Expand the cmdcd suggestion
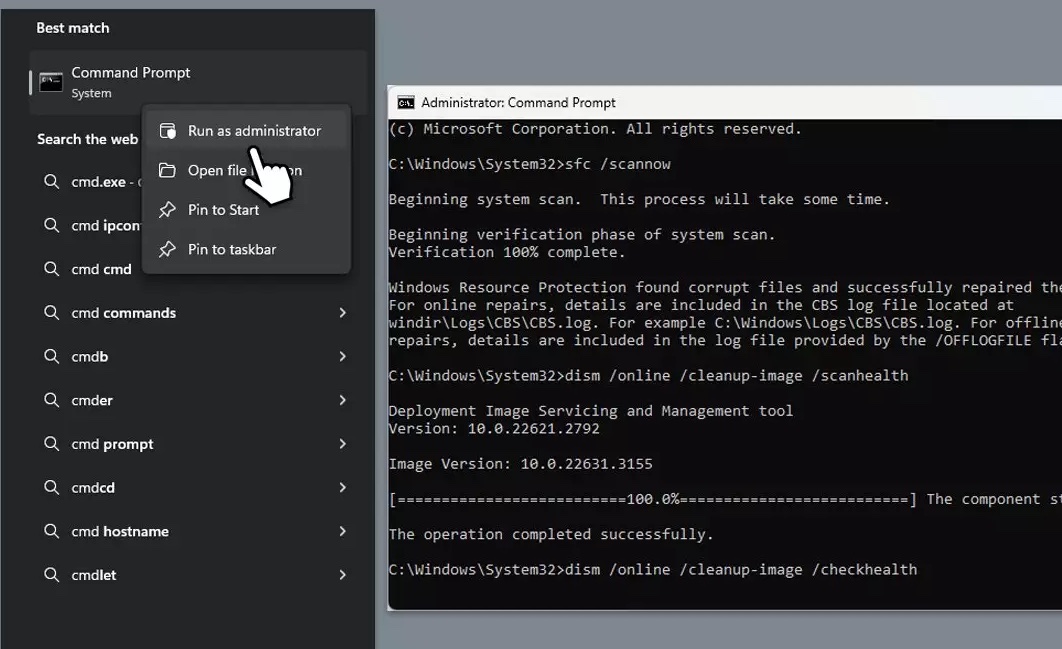 343,487
